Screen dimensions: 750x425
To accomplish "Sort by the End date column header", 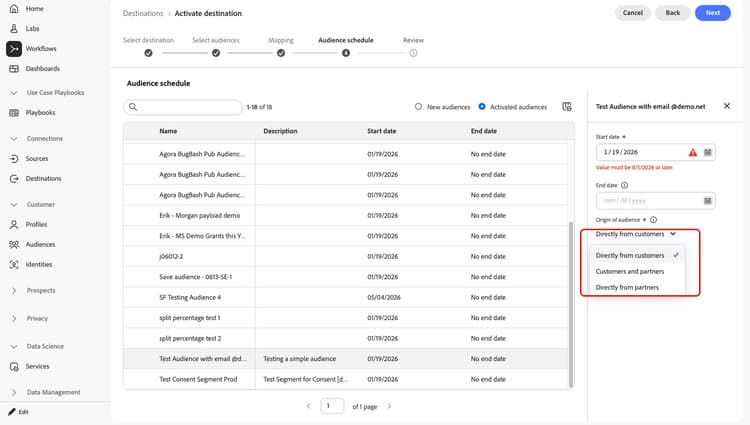I will (x=484, y=131).
